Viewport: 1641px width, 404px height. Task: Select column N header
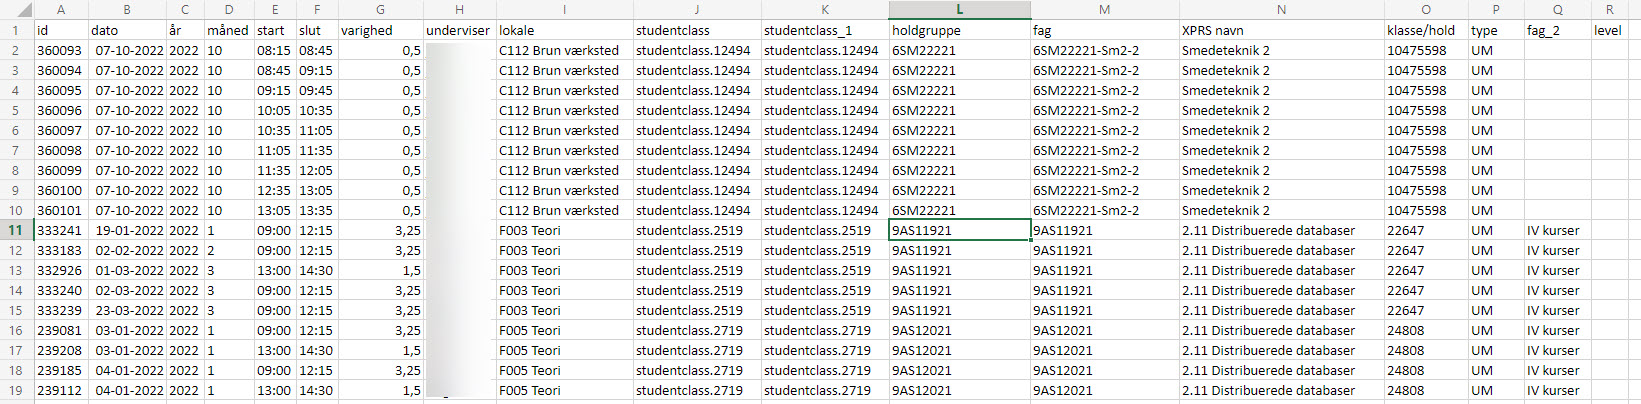pyautogui.click(x=1281, y=9)
